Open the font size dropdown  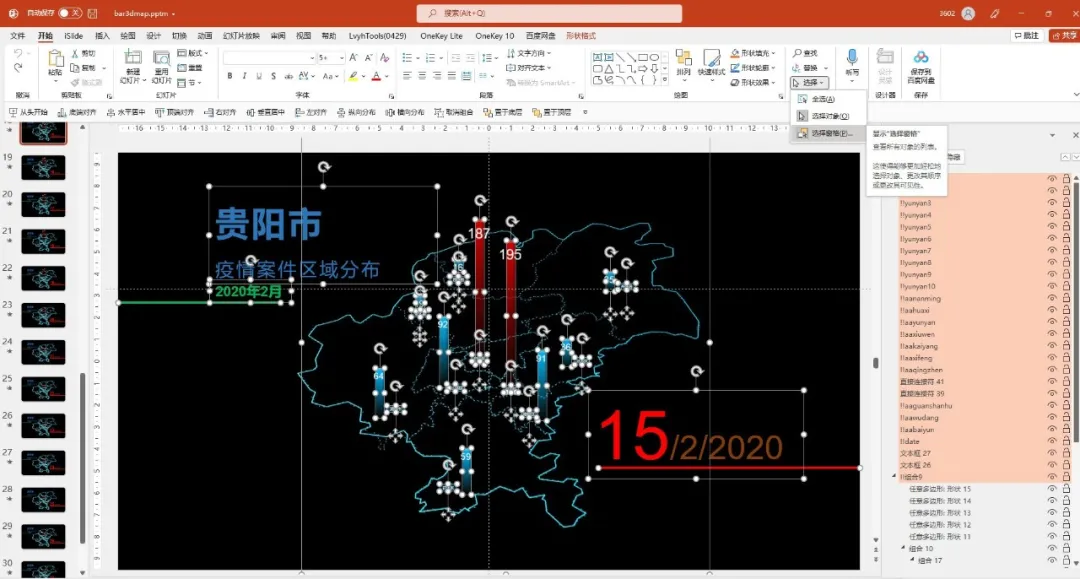[x=342, y=58]
